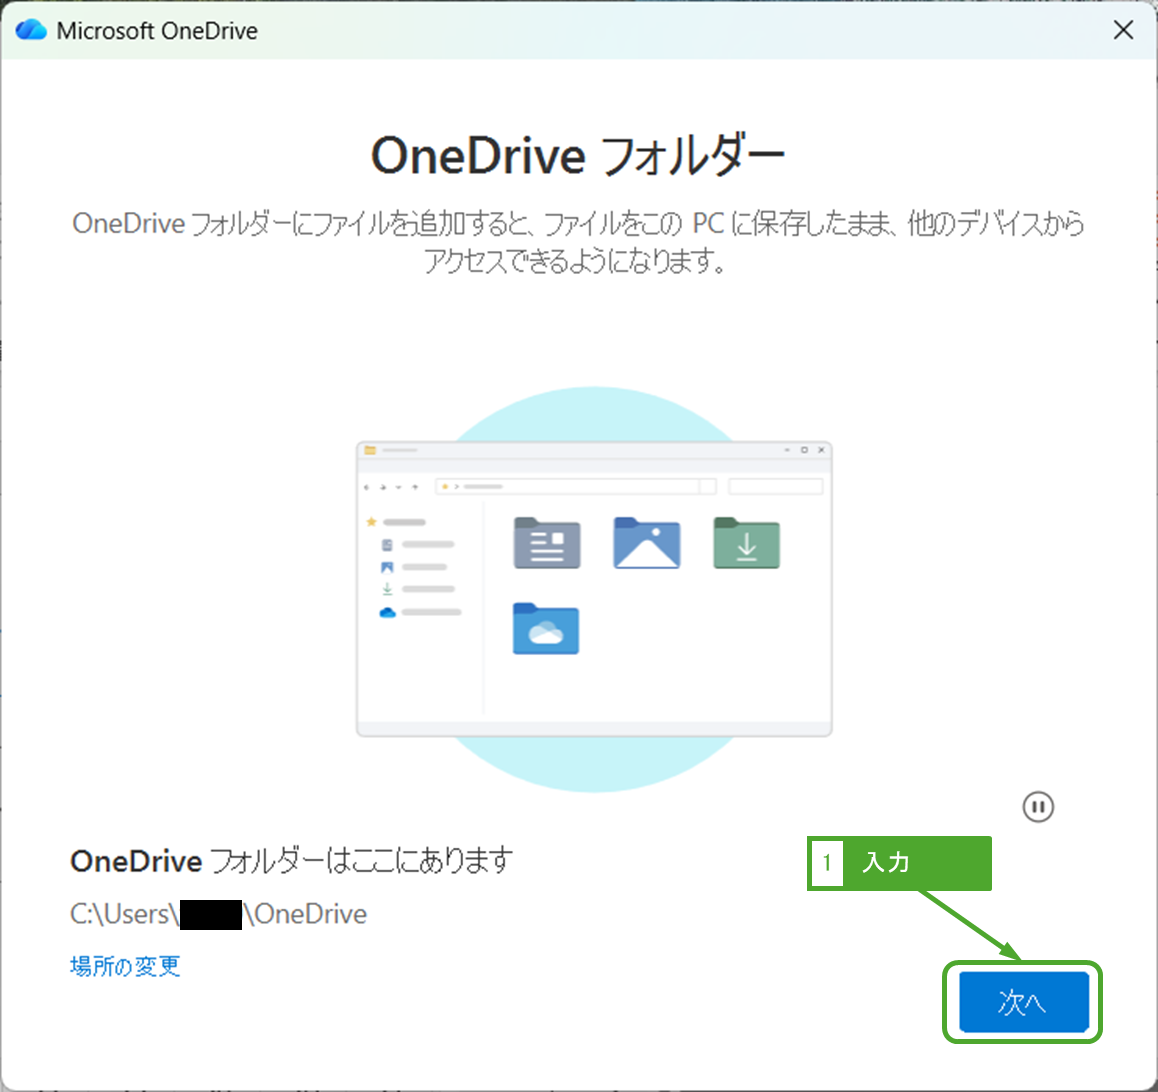Click the small yellow folder icon in illustration
Image resolution: width=1158 pixels, height=1092 pixels.
(x=369, y=450)
